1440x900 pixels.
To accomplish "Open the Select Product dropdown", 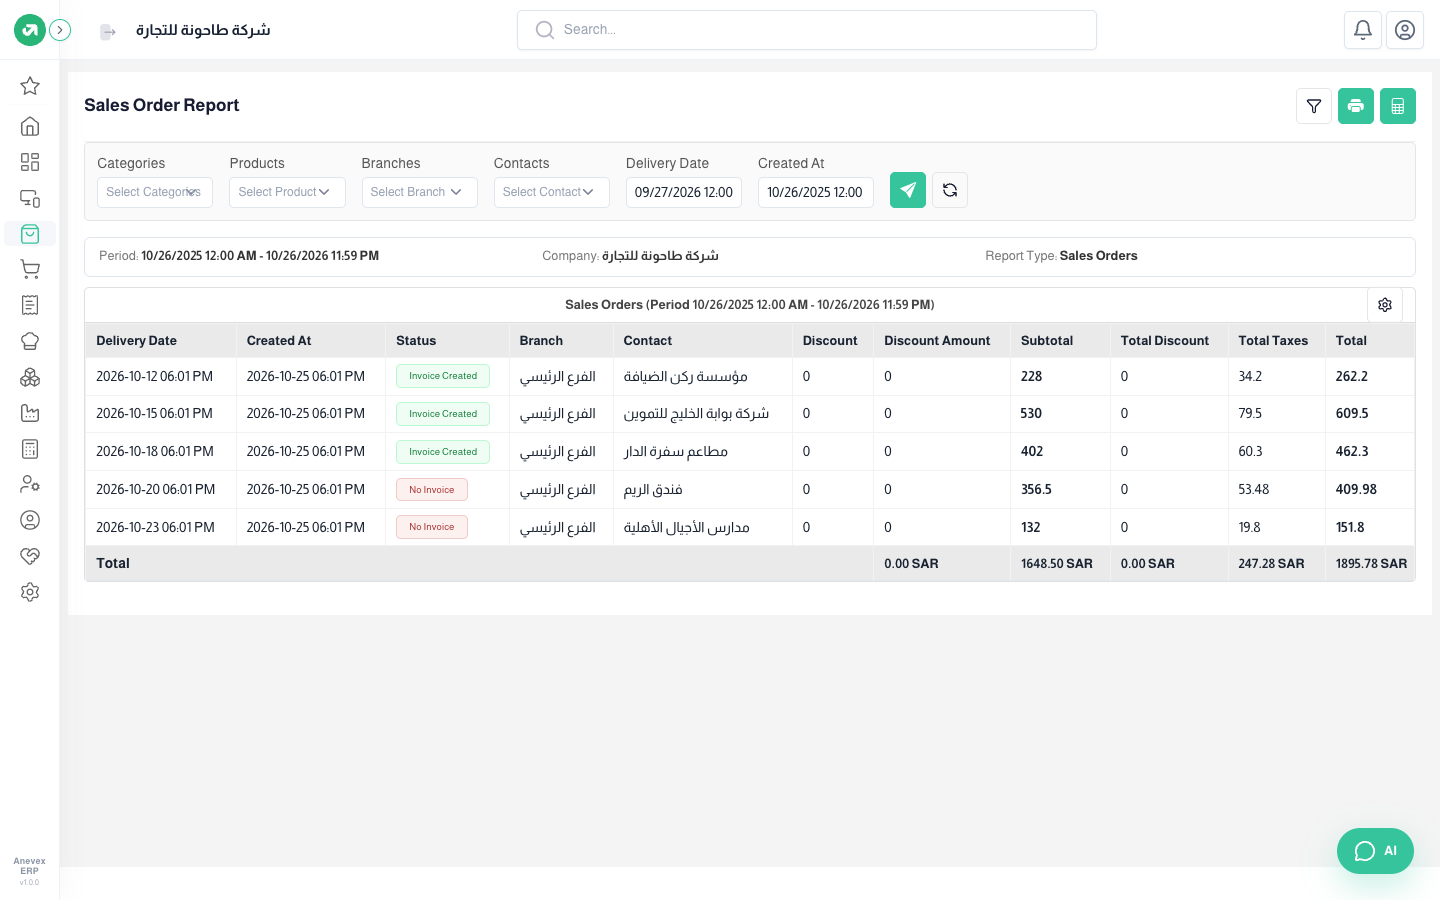I will pos(287,192).
